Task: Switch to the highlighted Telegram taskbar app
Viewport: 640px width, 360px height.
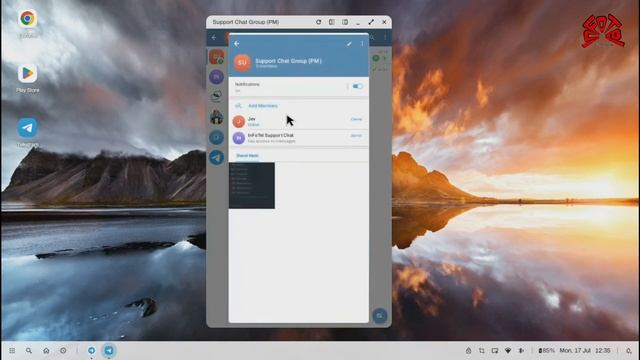Action: pyautogui.click(x=109, y=351)
